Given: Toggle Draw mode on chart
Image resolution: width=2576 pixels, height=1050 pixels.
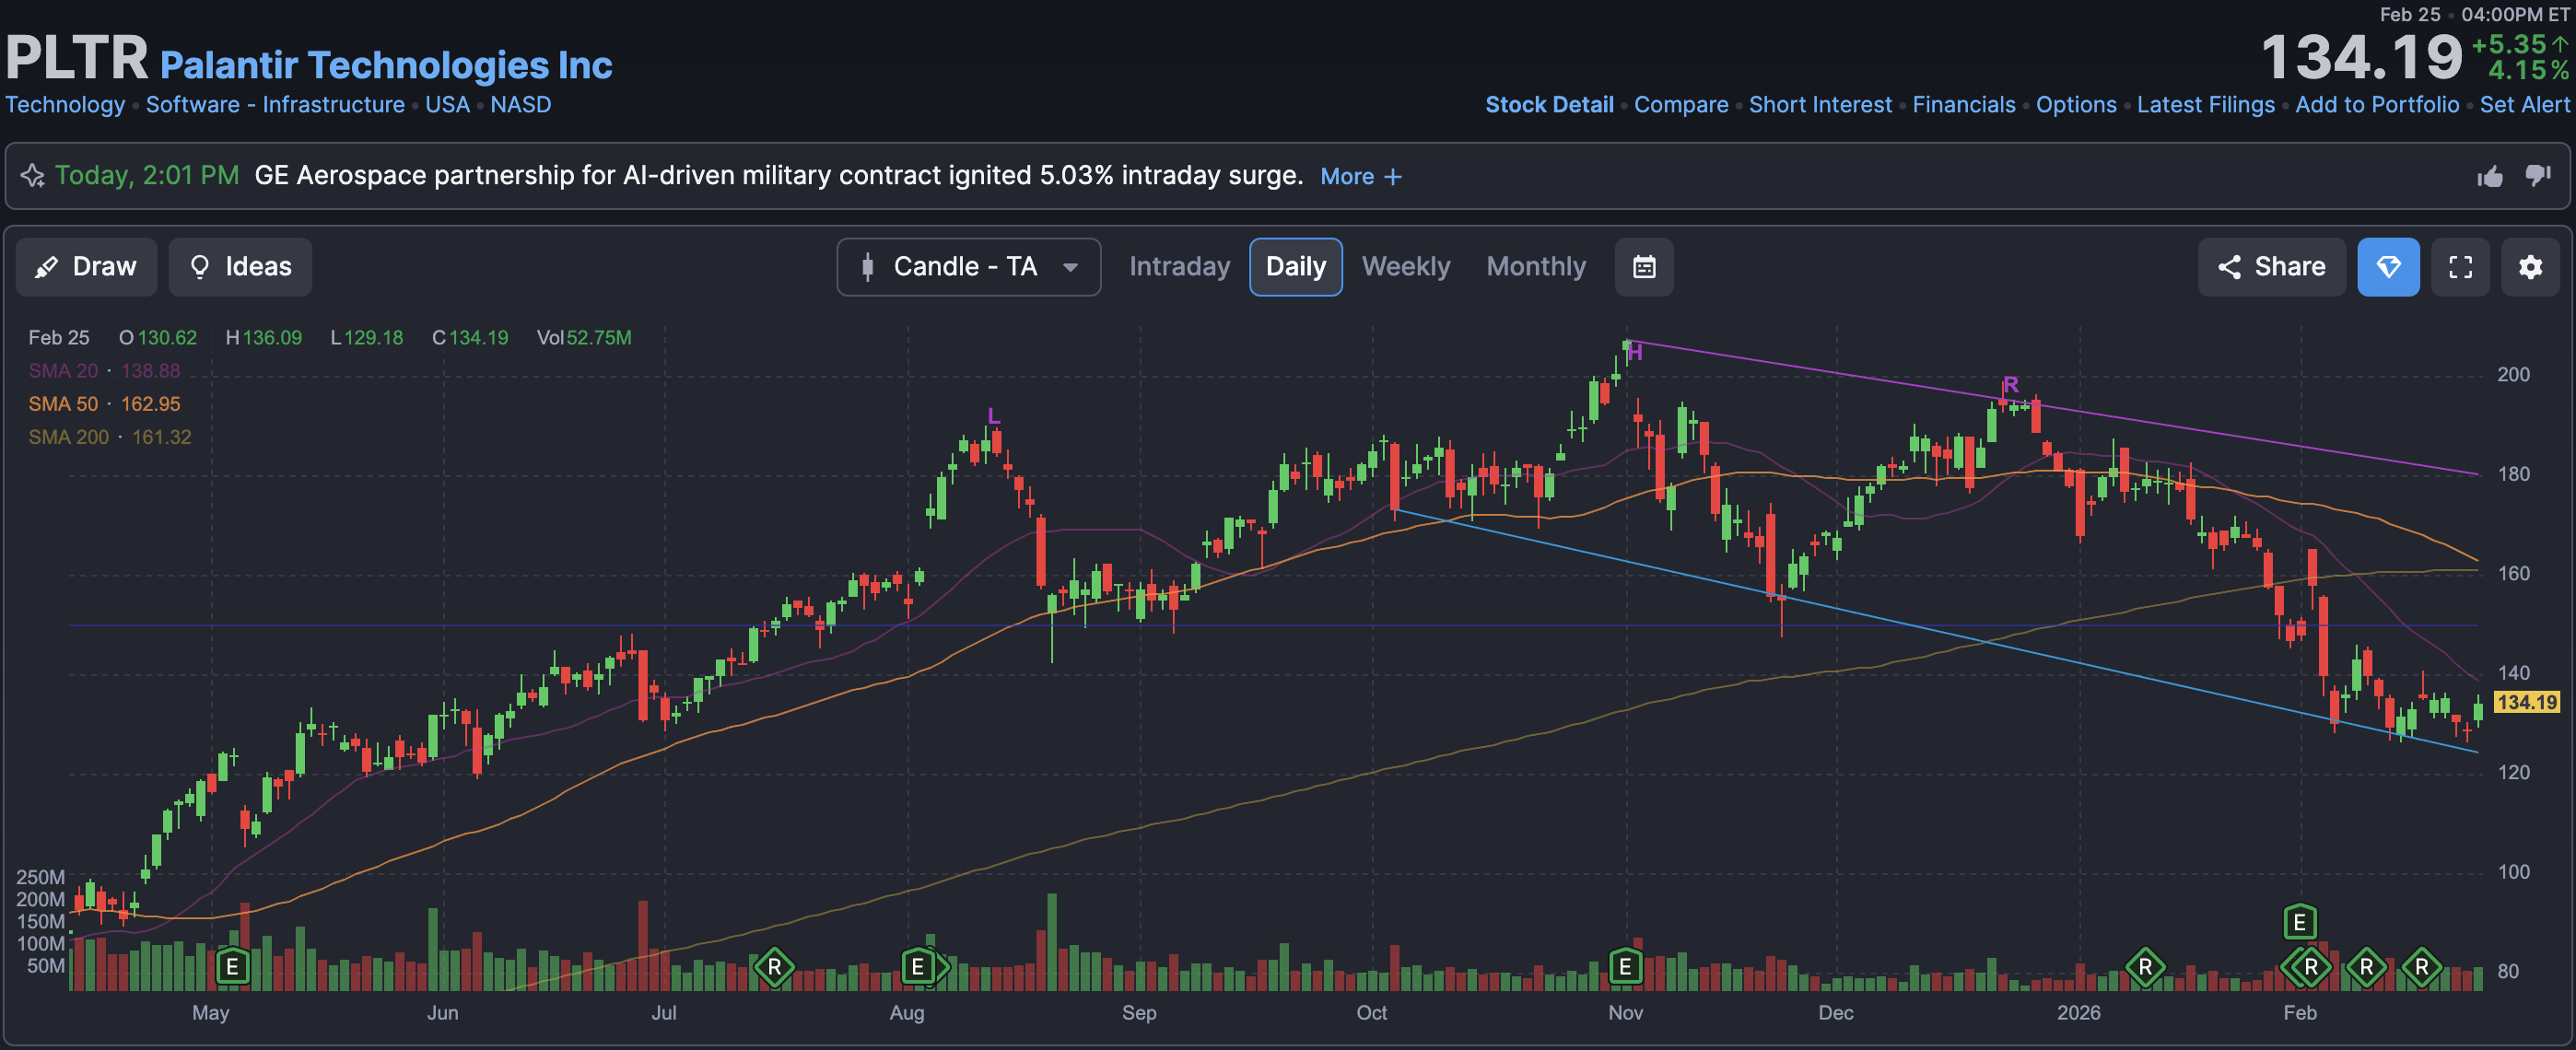Looking at the screenshot, I should click(86, 267).
